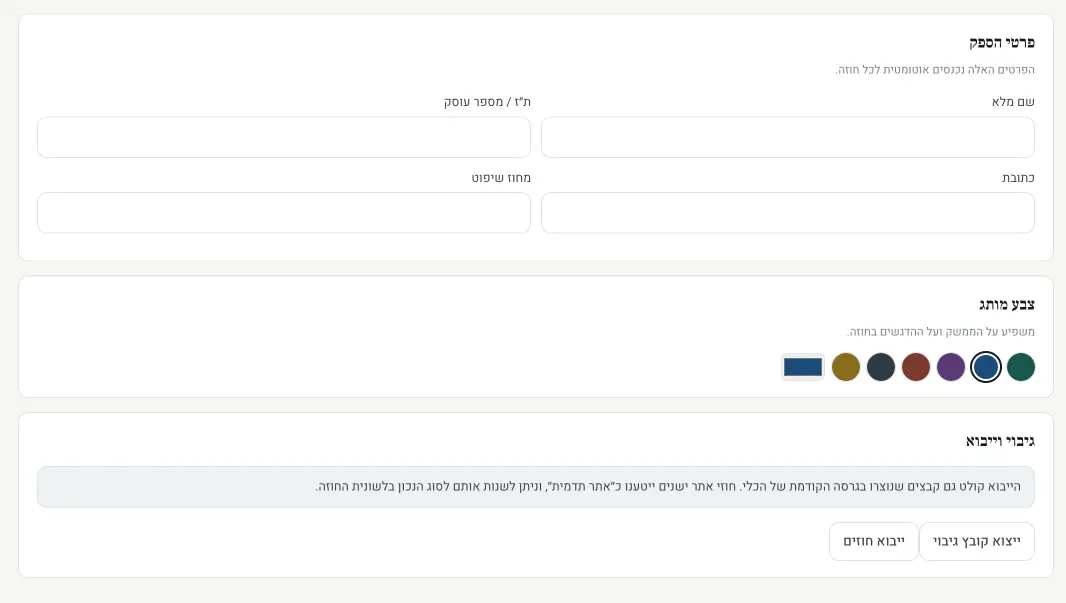The width and height of the screenshot is (1066, 603).
Task: Click the ייצוא קובץ גיבוי export button
Action: pos(976,541)
